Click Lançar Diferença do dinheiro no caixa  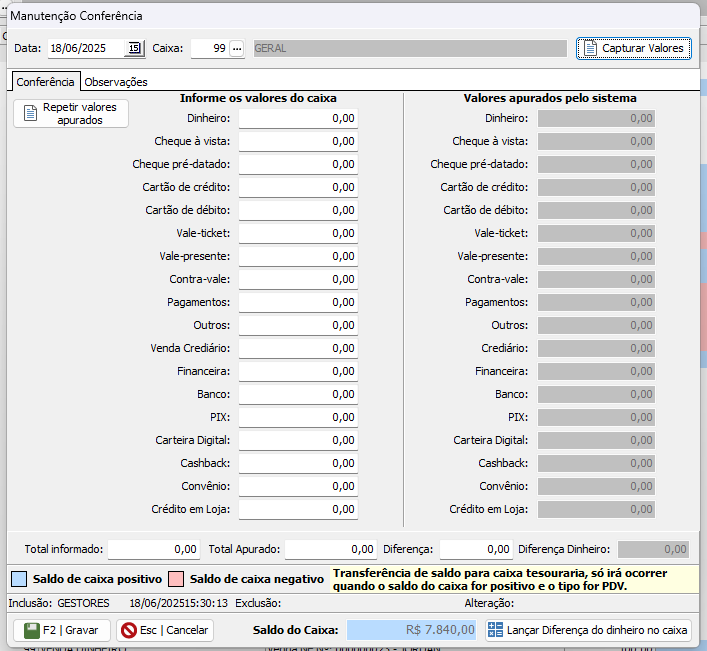point(588,630)
